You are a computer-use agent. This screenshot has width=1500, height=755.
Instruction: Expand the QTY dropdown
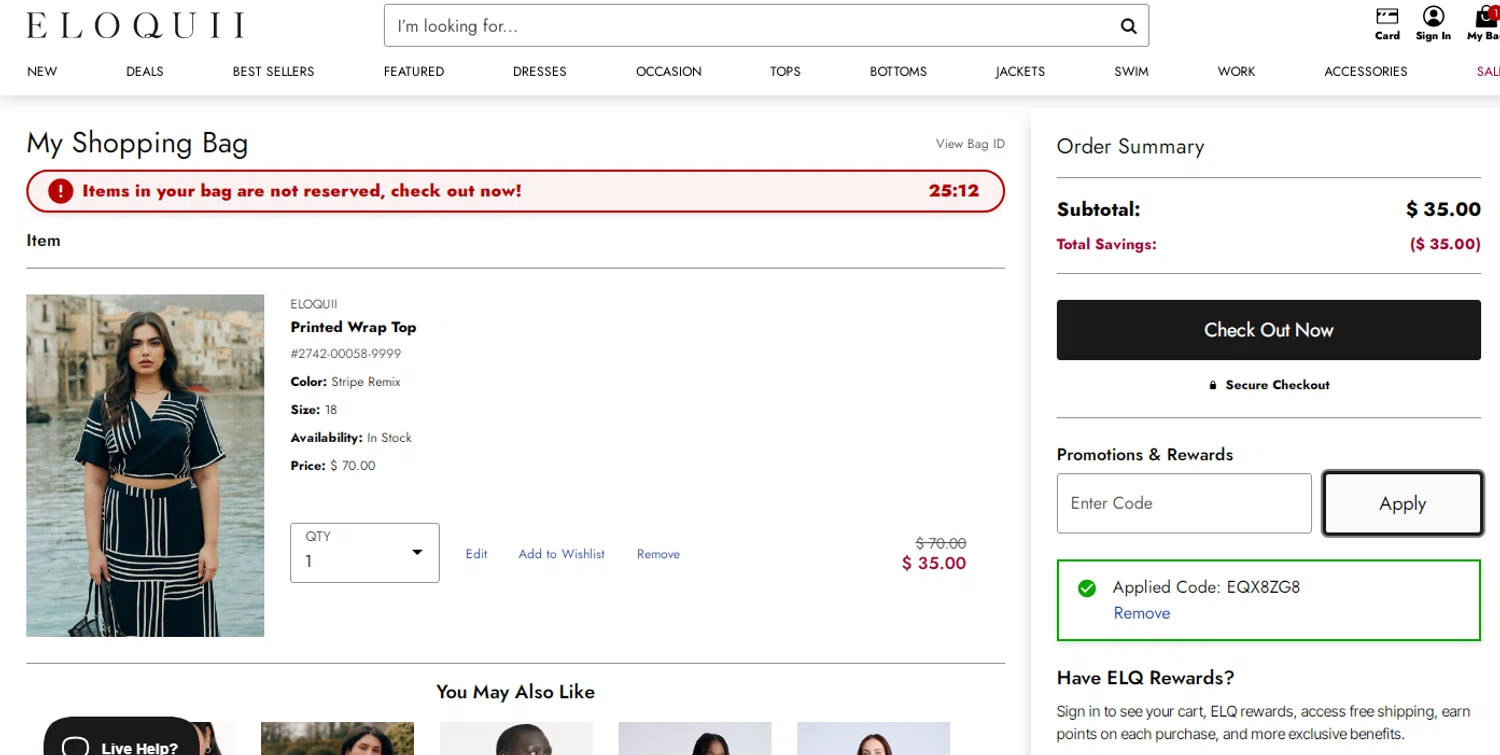(x=365, y=552)
